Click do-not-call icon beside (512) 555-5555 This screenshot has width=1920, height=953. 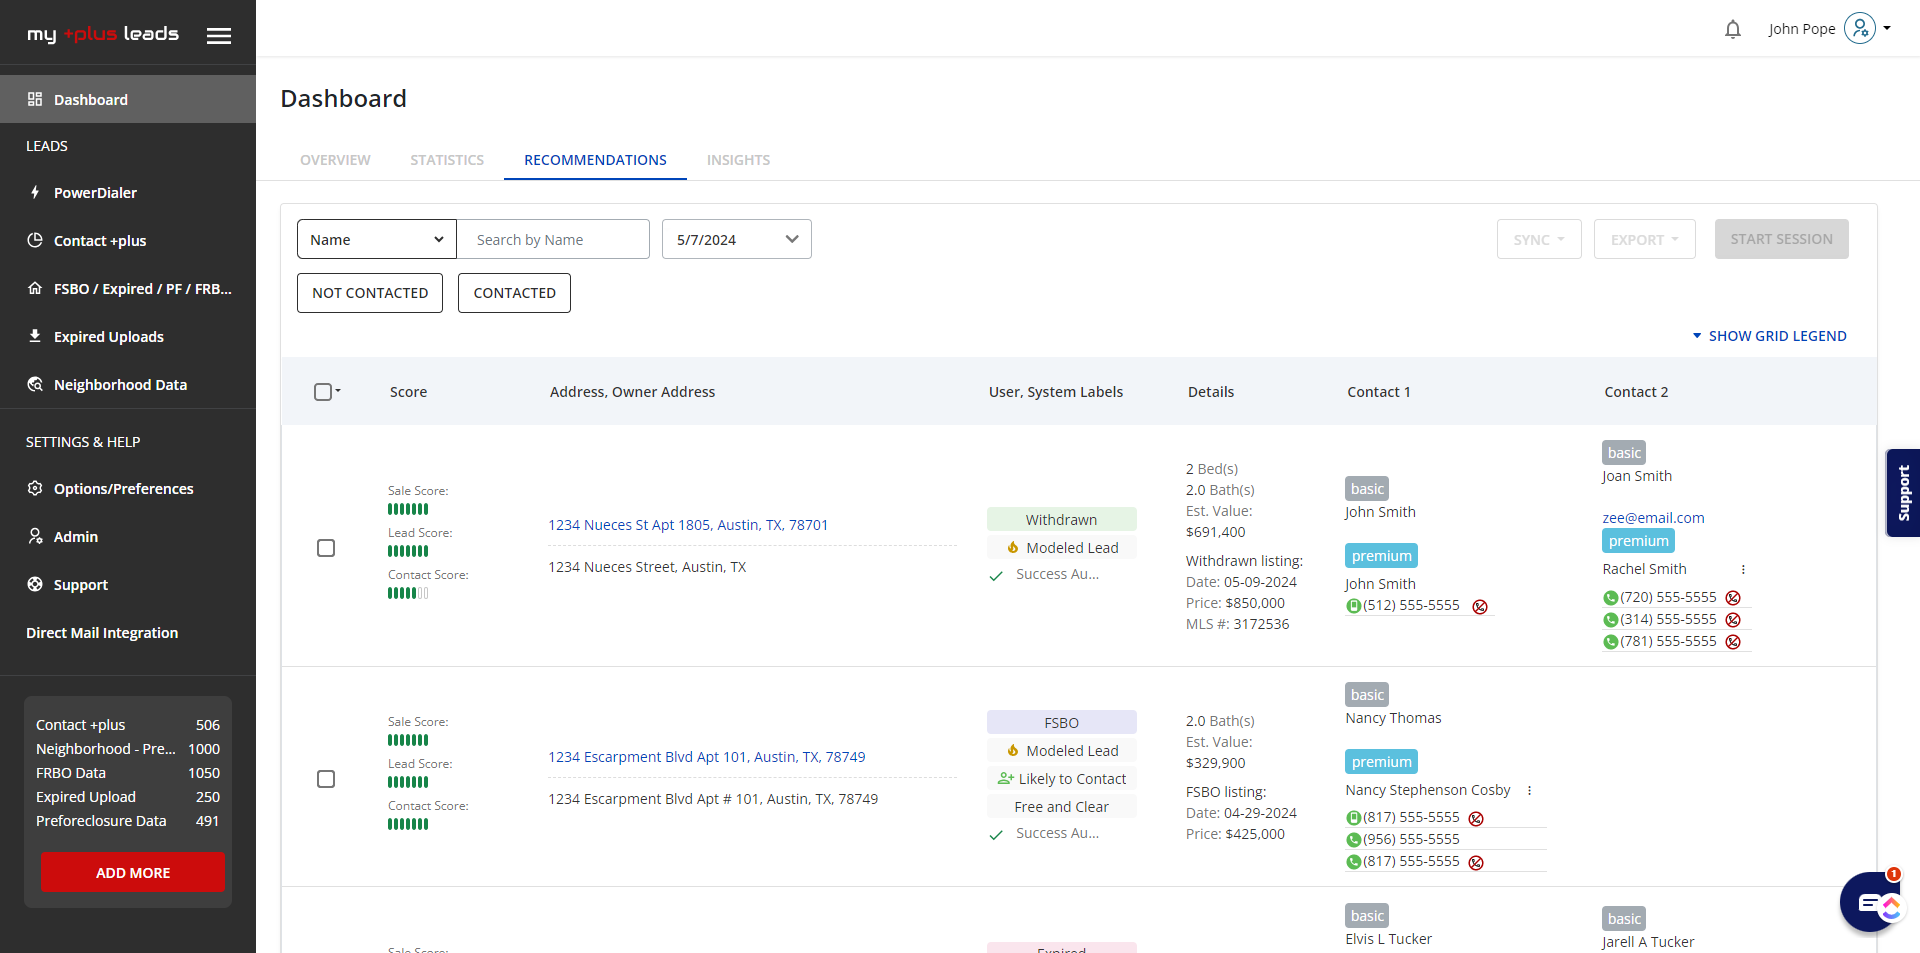tap(1480, 607)
